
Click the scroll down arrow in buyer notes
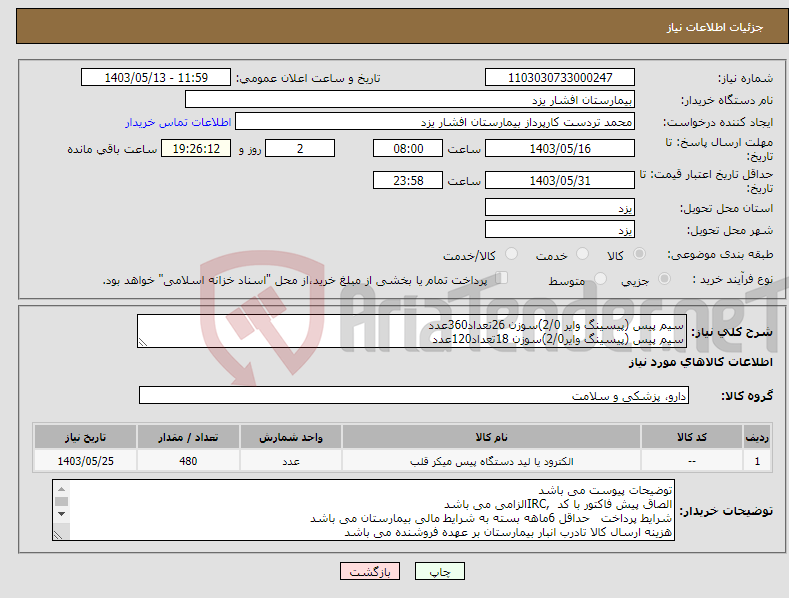[61, 514]
